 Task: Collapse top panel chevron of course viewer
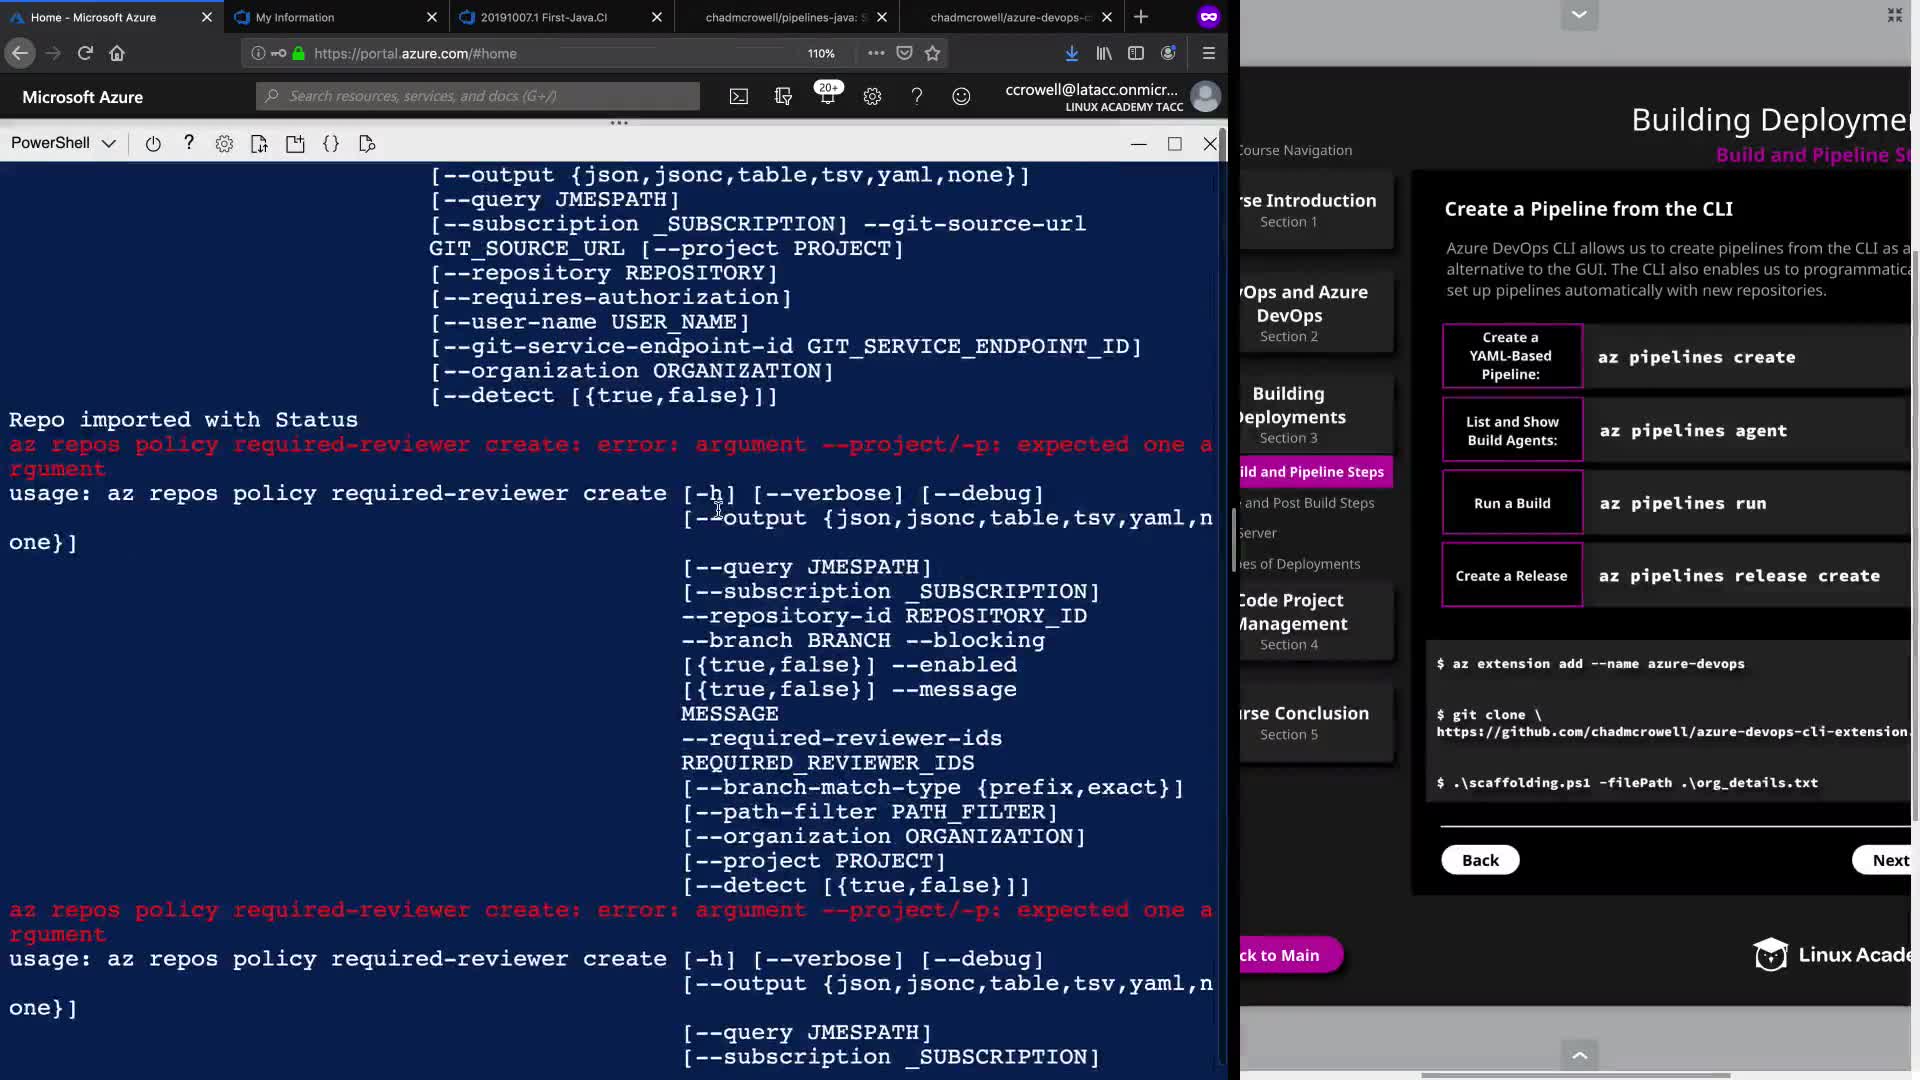1579,14
